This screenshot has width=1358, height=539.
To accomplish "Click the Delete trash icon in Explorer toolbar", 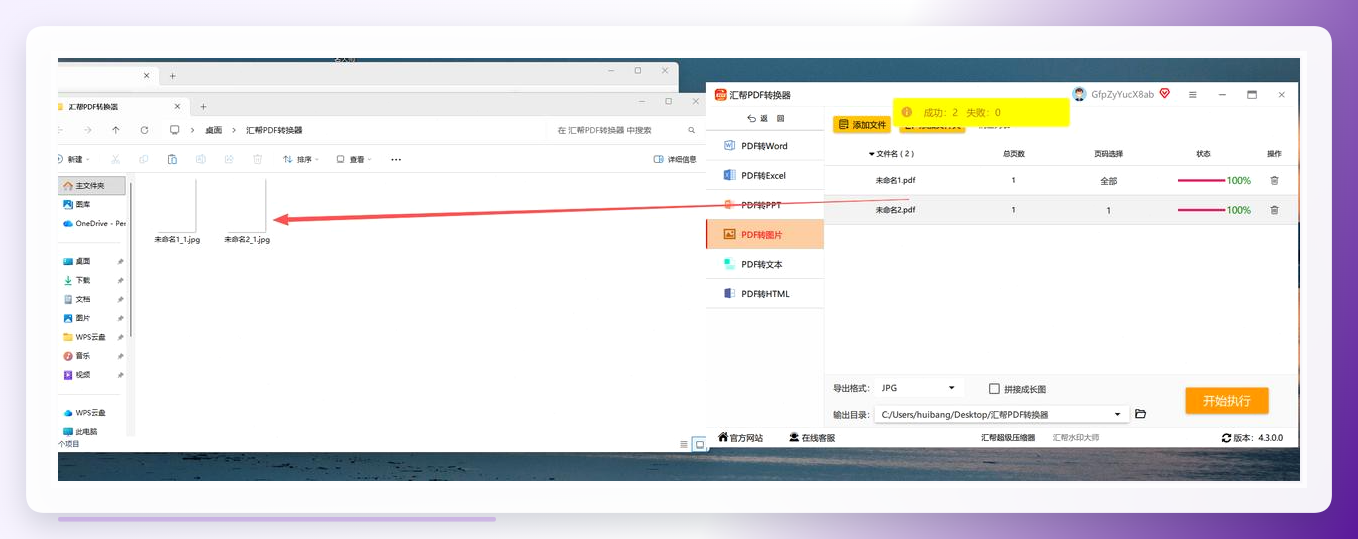I will click(x=258, y=159).
